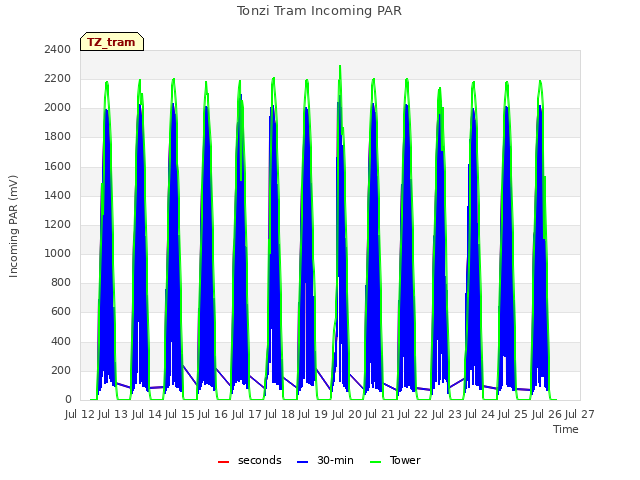
Task: Click the tallest green Tower peak near 2300
Action: 340,67
